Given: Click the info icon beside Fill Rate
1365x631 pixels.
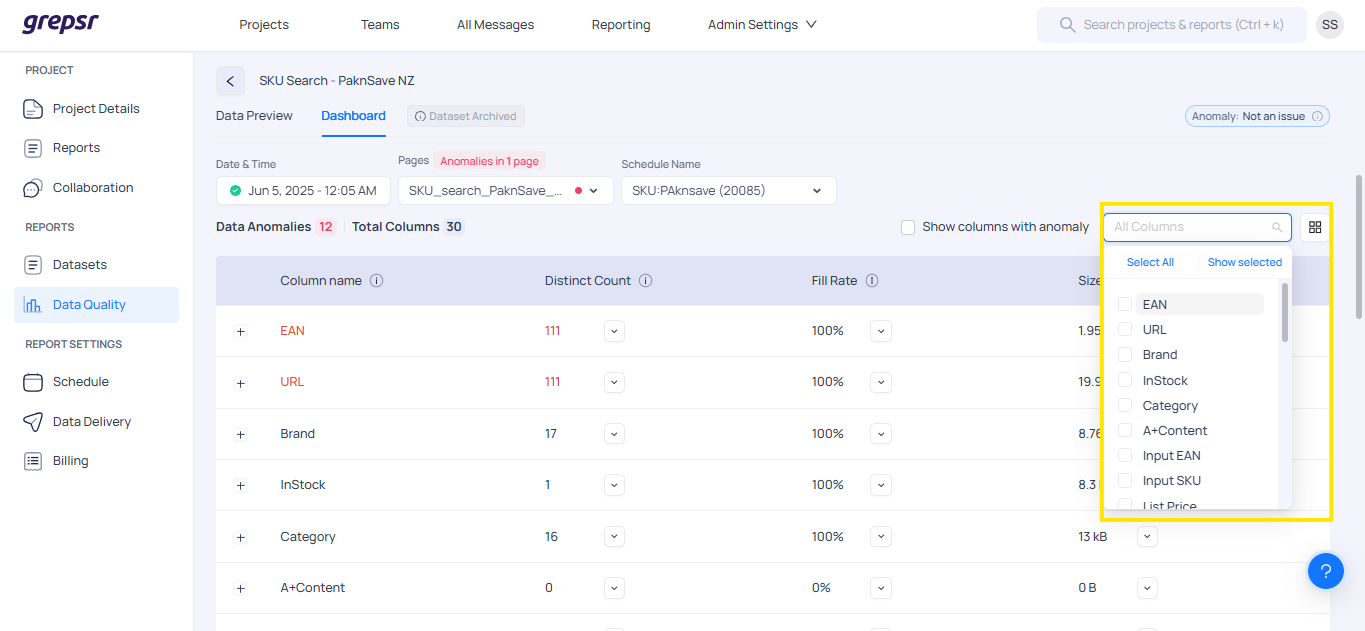Looking at the screenshot, I should click(x=872, y=281).
